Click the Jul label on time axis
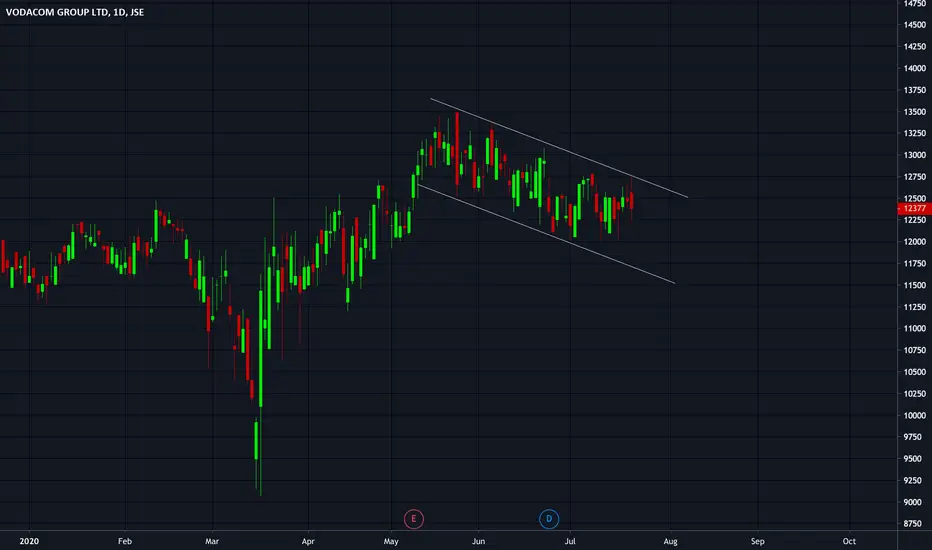Viewport: 932px width, 550px height. coord(570,541)
